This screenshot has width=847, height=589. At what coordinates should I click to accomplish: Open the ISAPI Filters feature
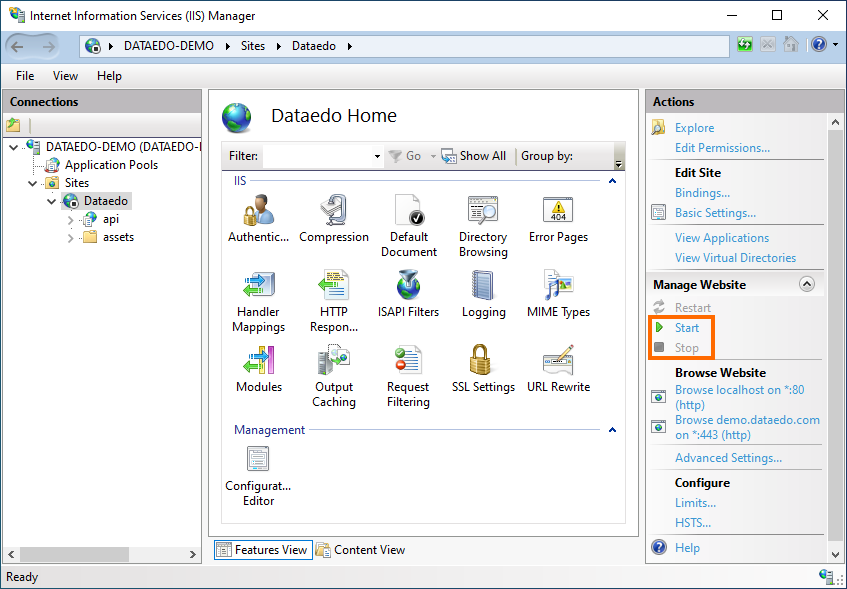pyautogui.click(x=408, y=286)
